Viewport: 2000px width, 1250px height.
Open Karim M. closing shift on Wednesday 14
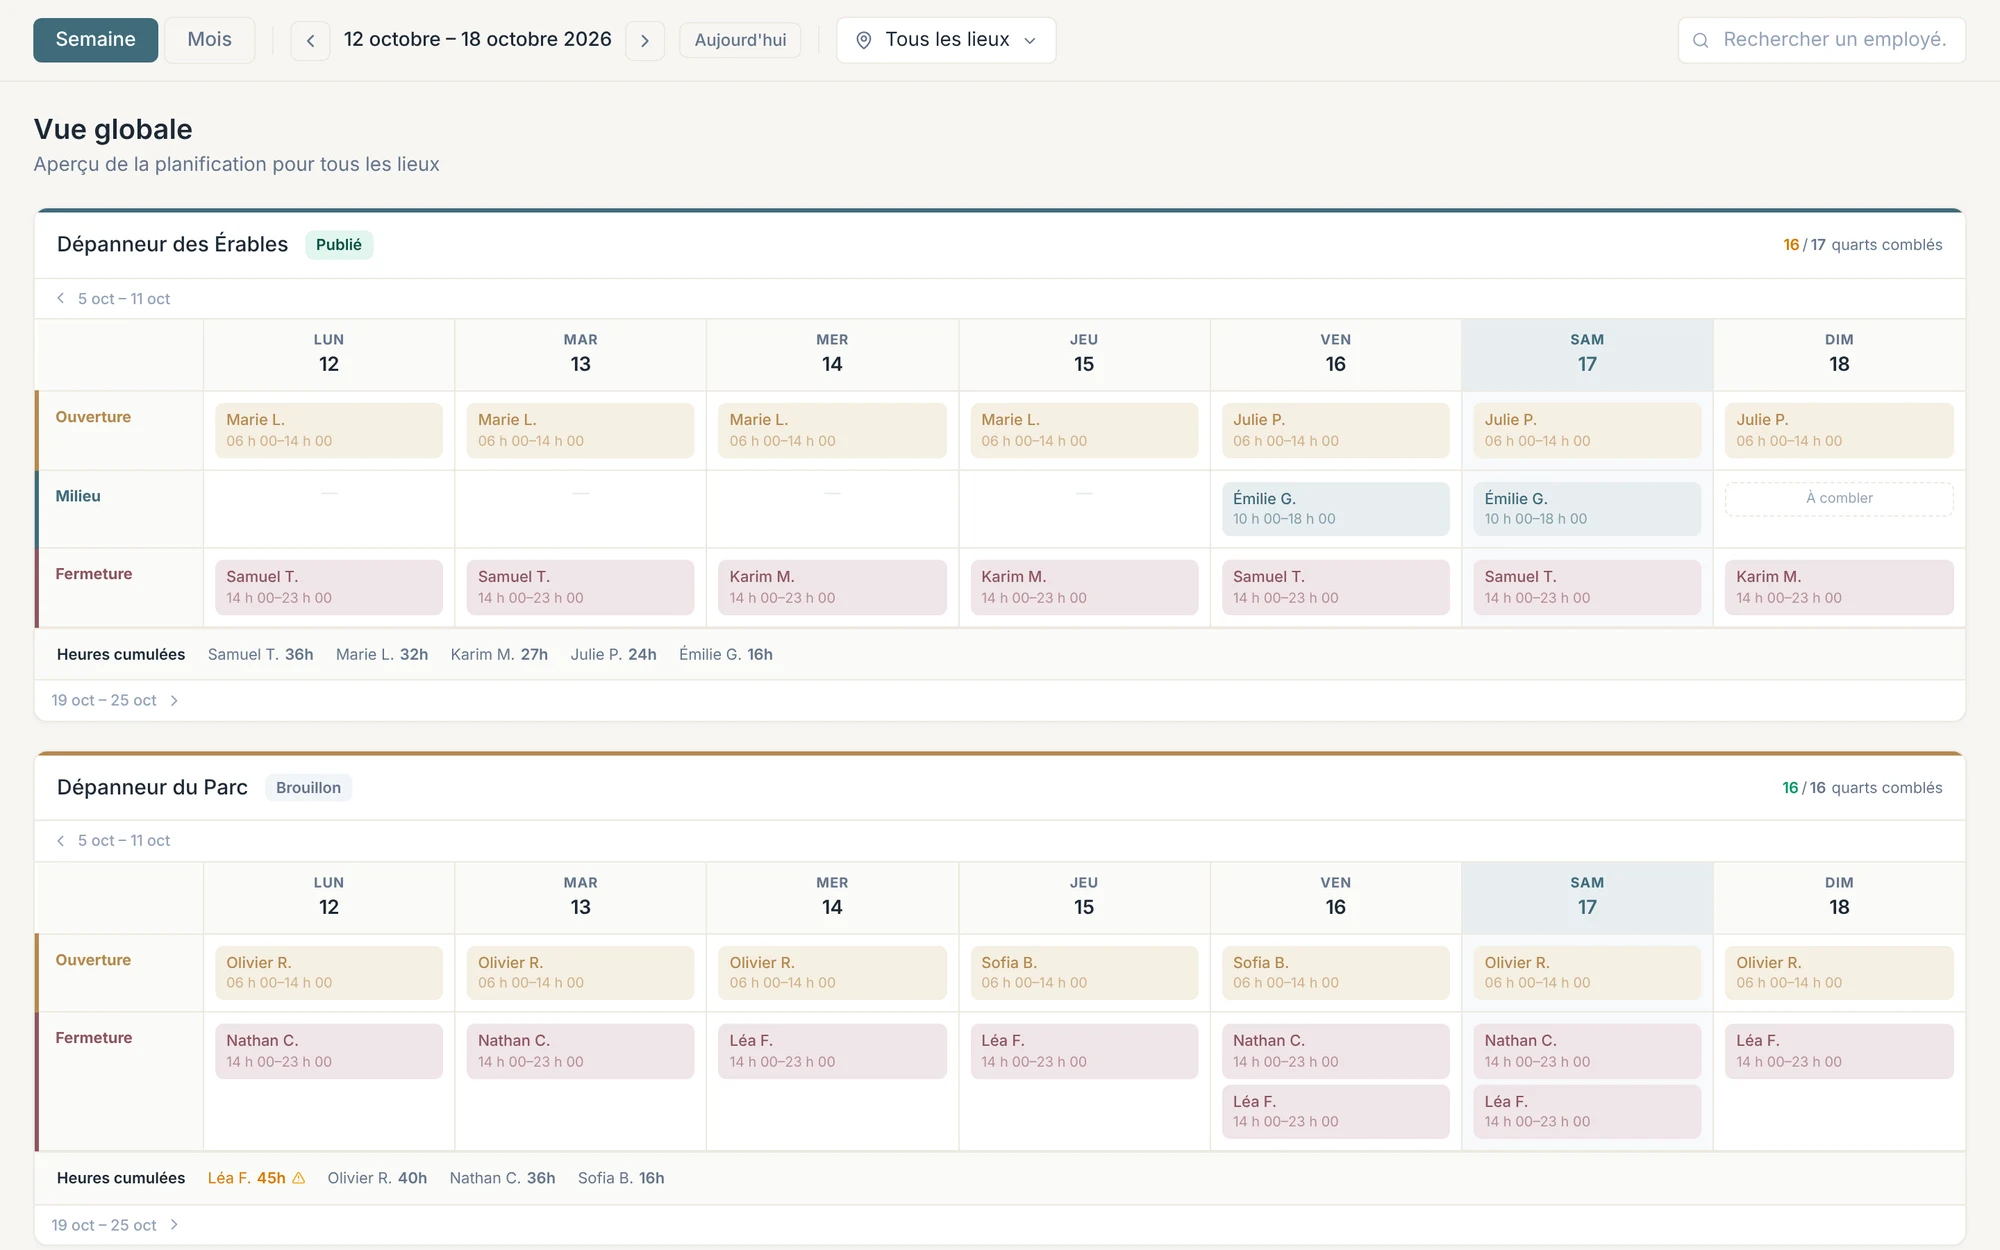coord(832,587)
